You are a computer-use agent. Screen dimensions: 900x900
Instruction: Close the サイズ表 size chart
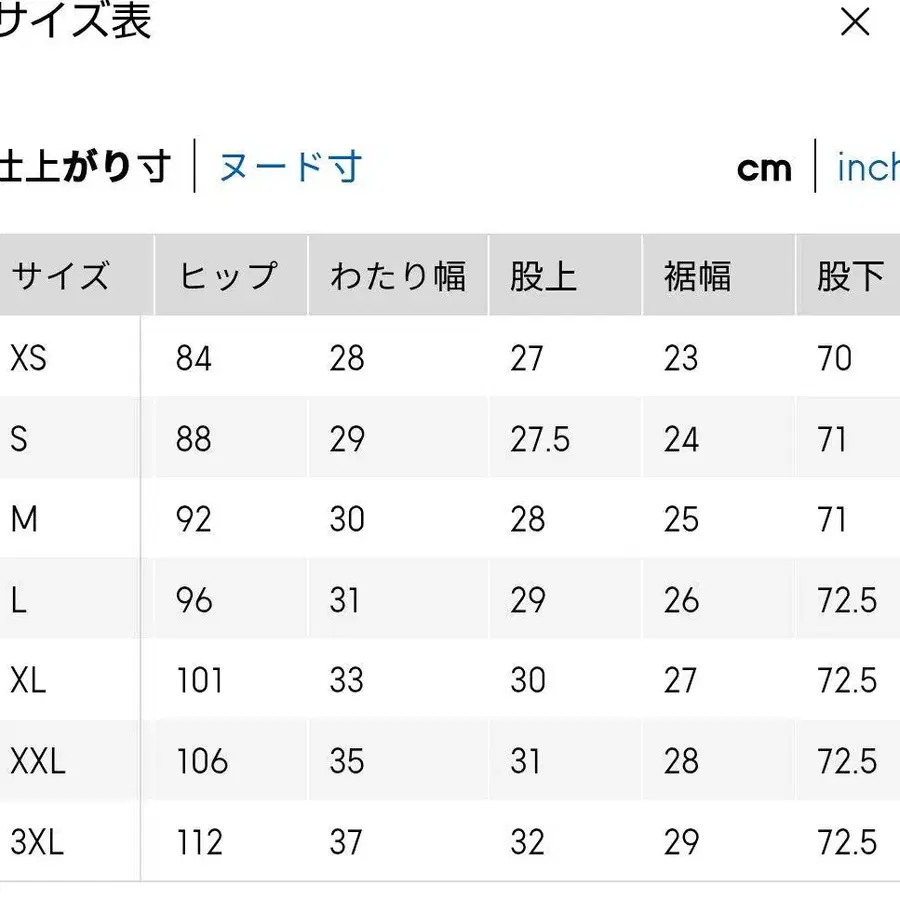[856, 22]
